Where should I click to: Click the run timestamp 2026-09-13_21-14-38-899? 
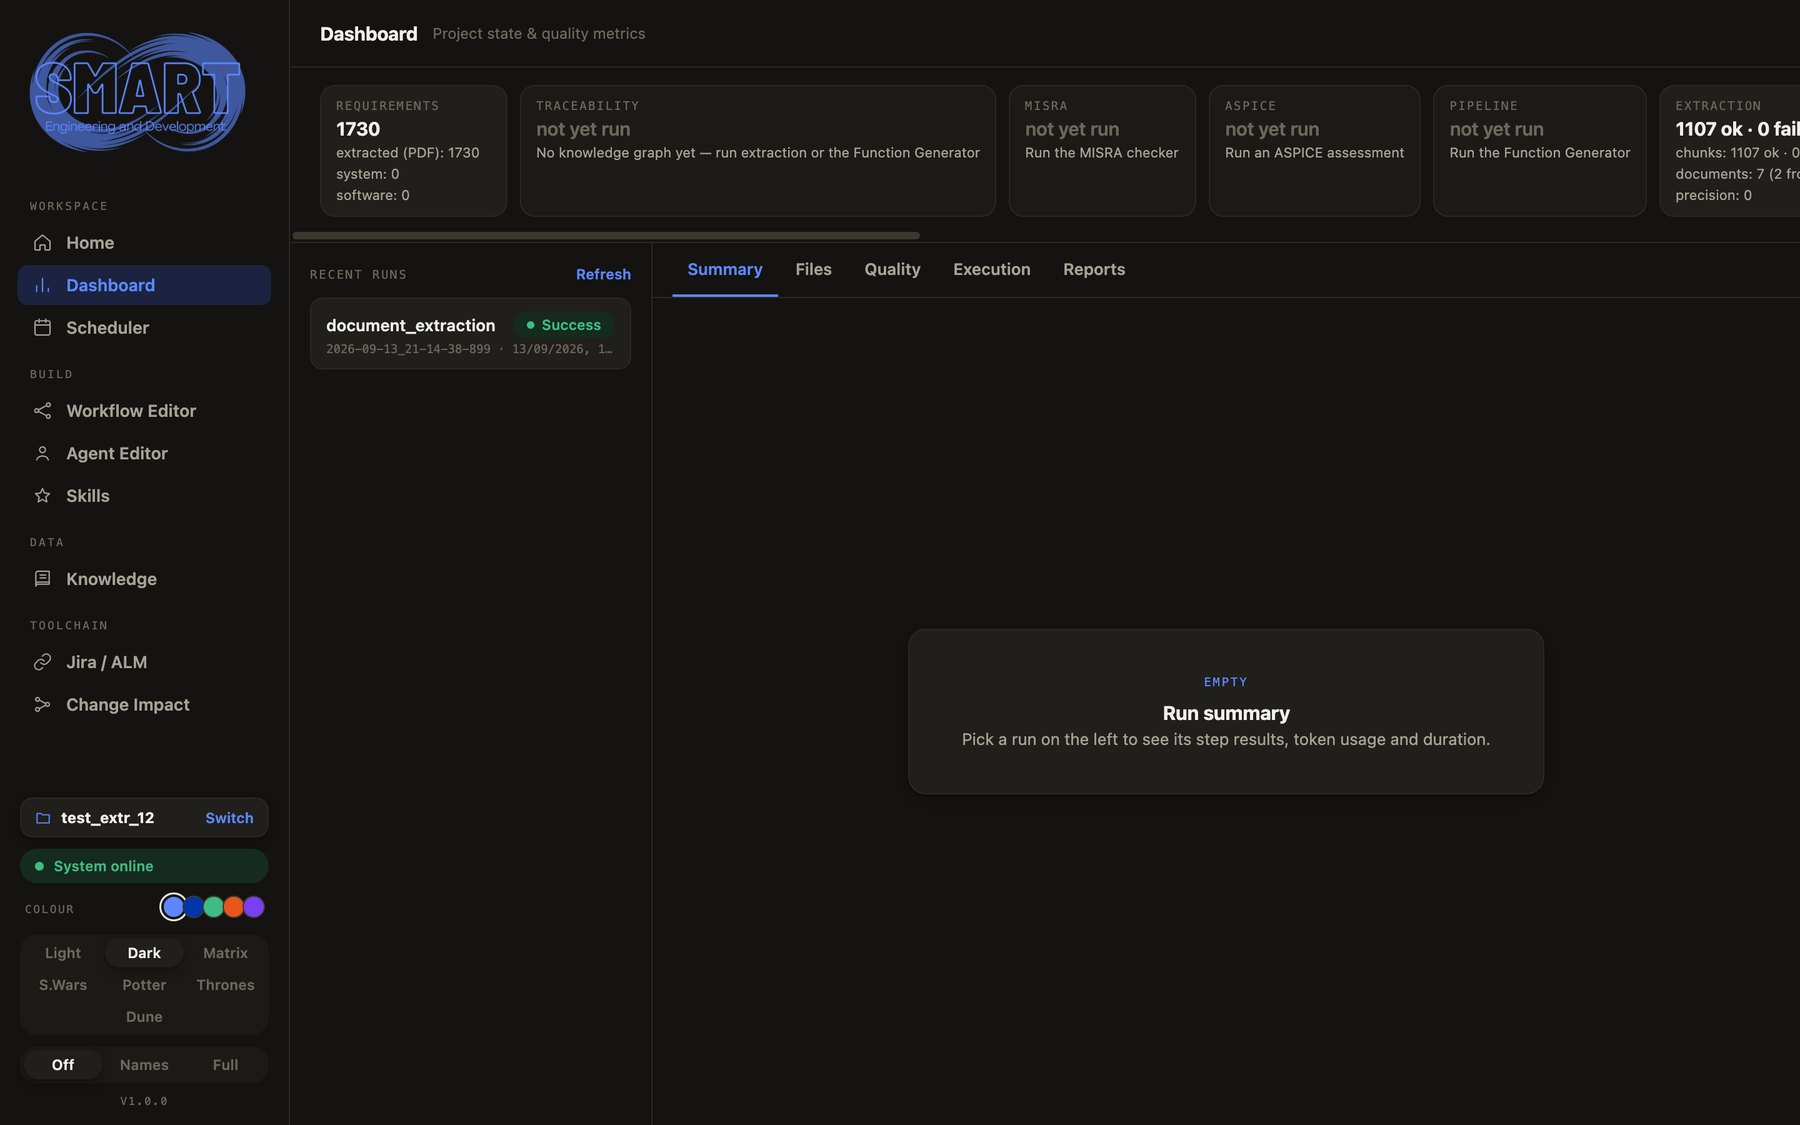pyautogui.click(x=408, y=349)
